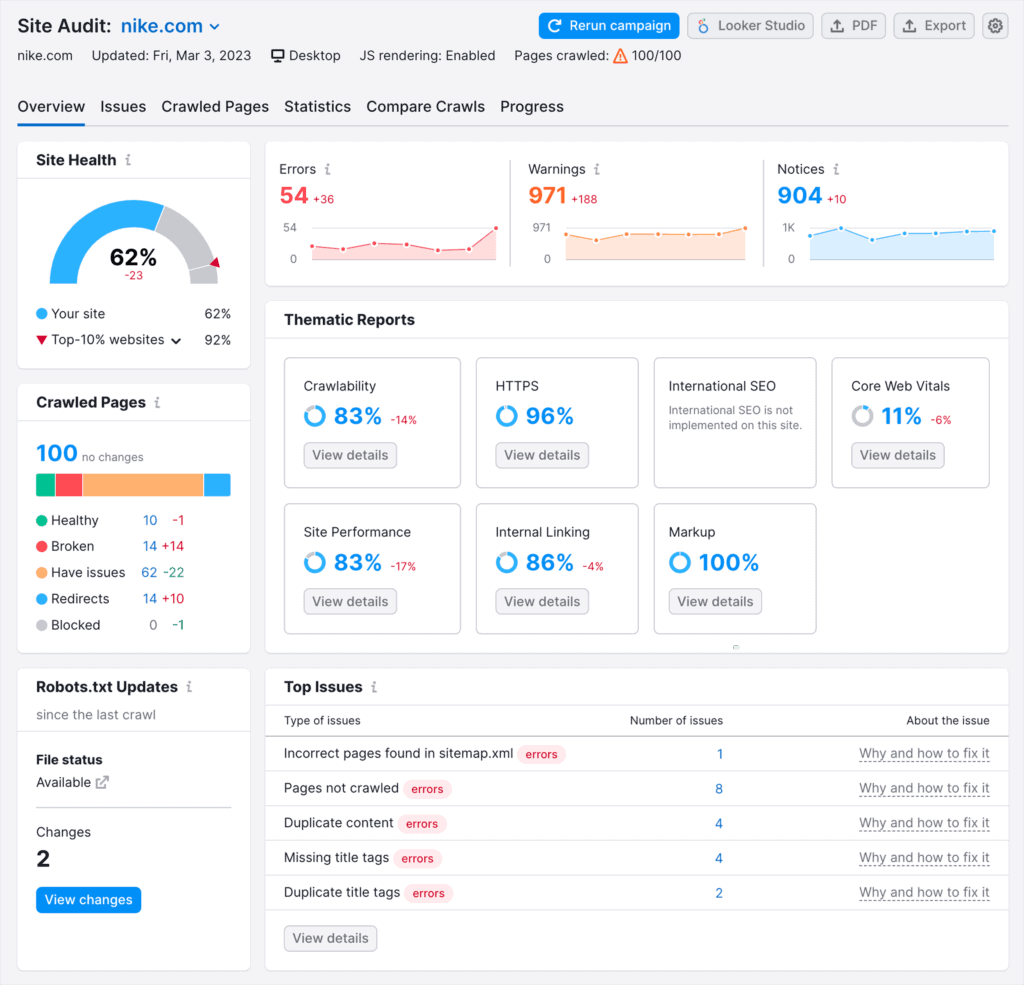Click the Robots.txt Updates info icon
The width and height of the screenshot is (1024, 985).
pos(189,687)
